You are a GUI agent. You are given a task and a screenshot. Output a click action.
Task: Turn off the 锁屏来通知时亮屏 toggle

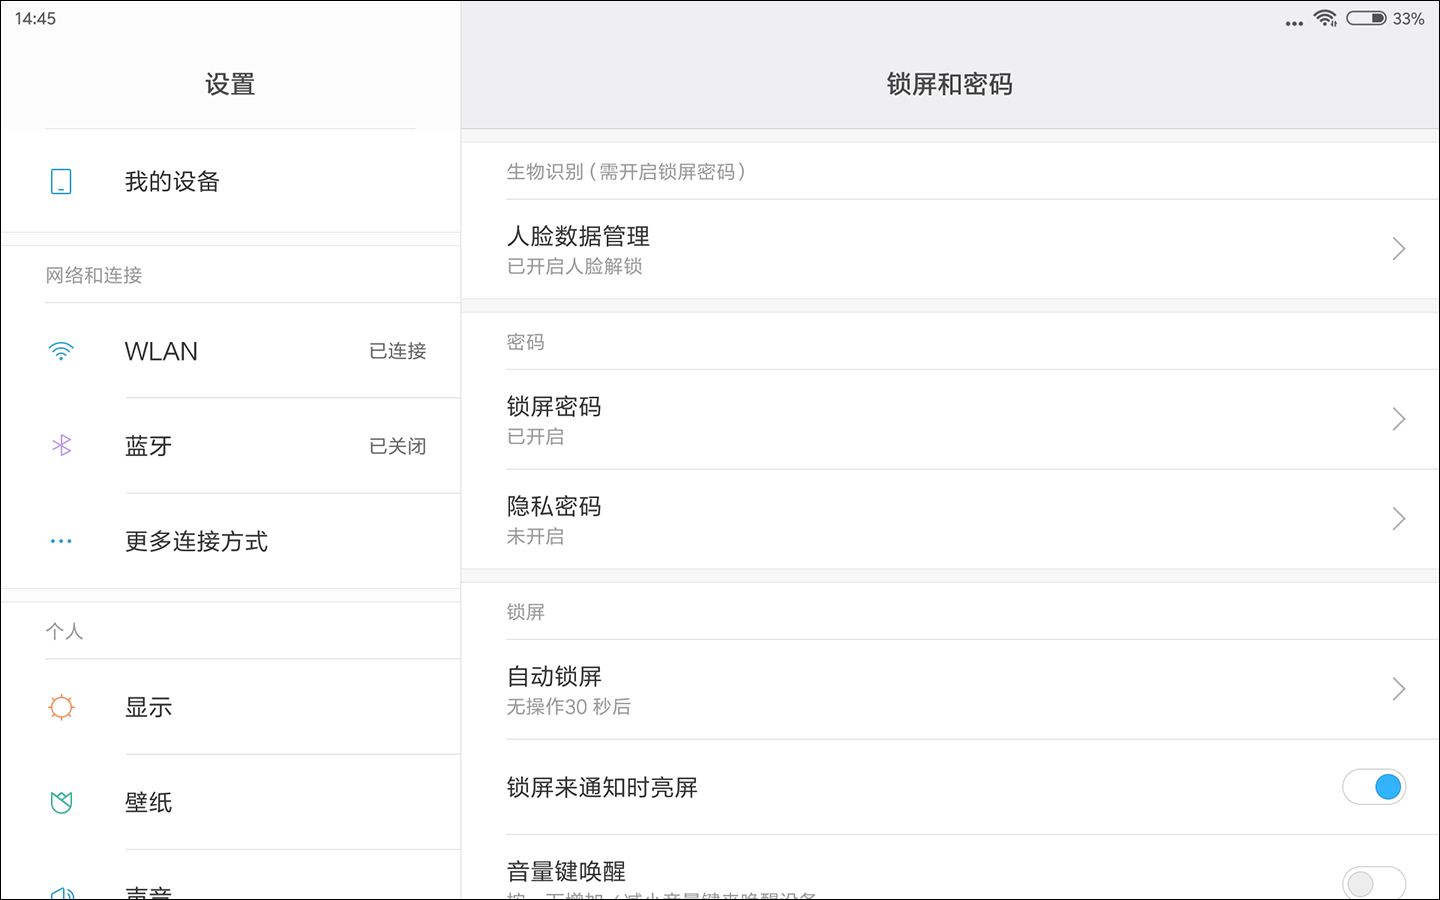[x=1375, y=787]
